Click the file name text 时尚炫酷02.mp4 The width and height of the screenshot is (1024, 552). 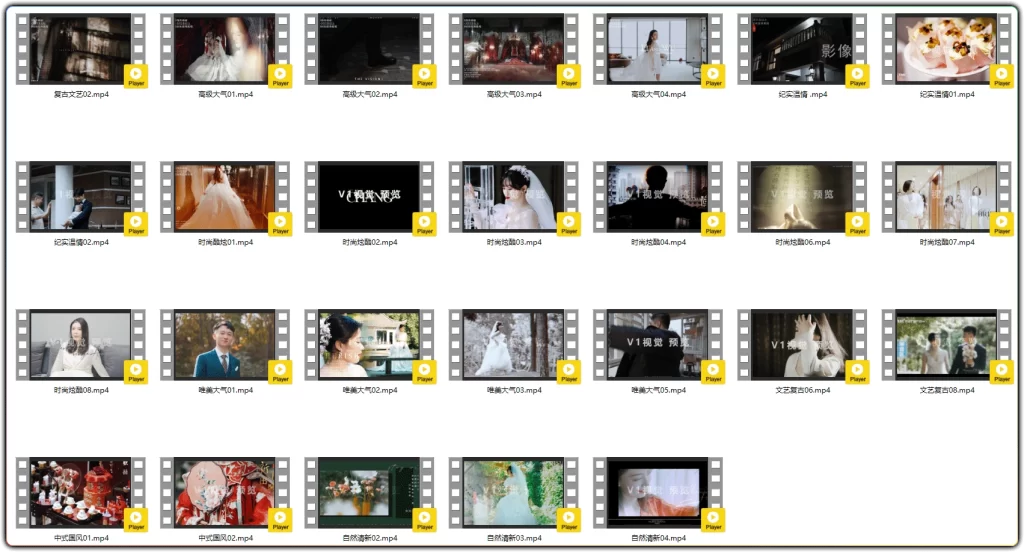[x=370, y=242]
